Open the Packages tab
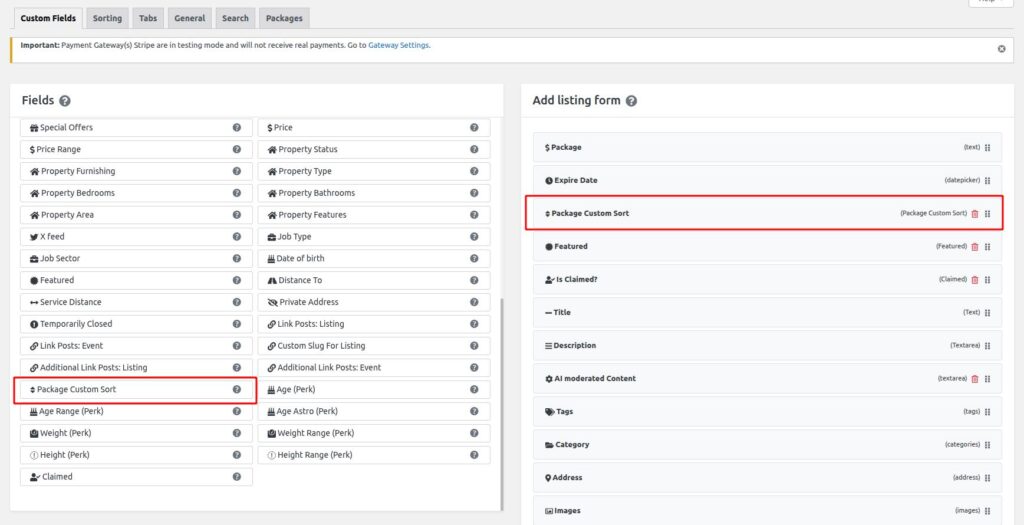The height and width of the screenshot is (525, 1024). [x=284, y=18]
